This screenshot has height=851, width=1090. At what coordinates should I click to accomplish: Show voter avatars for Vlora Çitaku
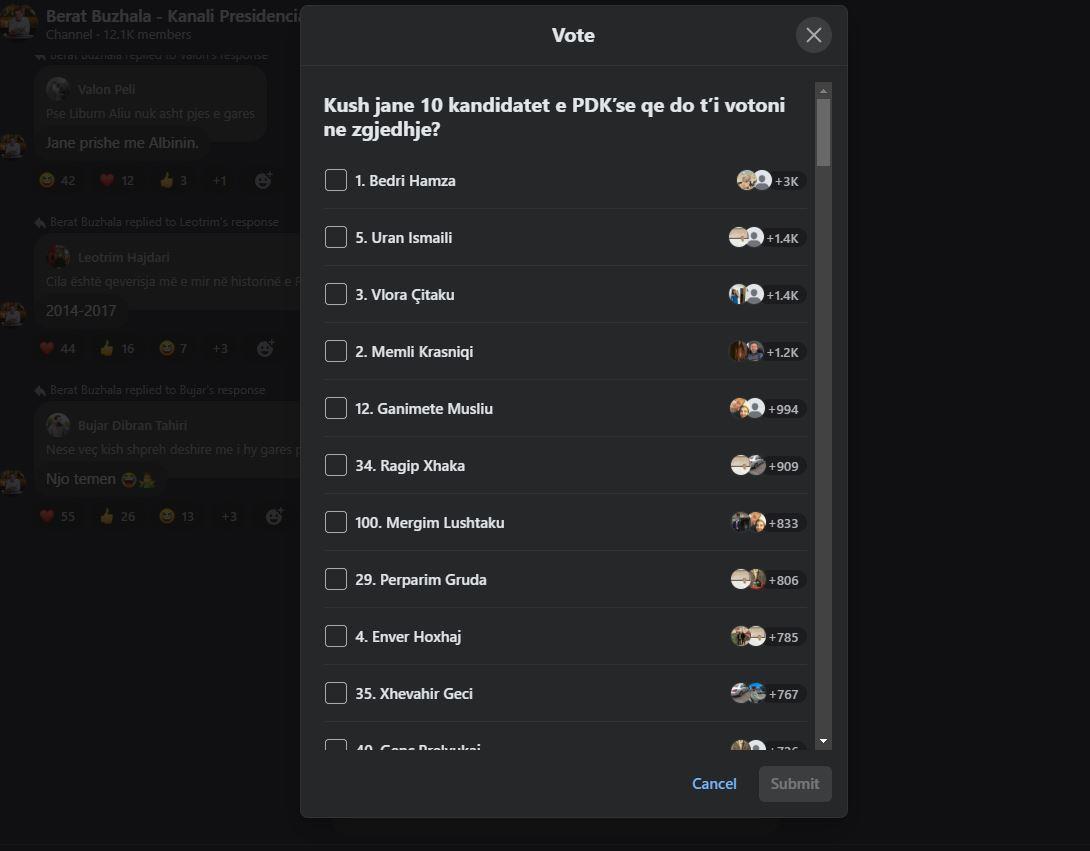pyautogui.click(x=767, y=295)
